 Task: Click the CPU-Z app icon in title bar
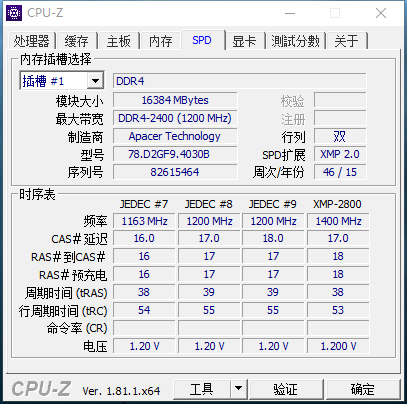point(14,13)
